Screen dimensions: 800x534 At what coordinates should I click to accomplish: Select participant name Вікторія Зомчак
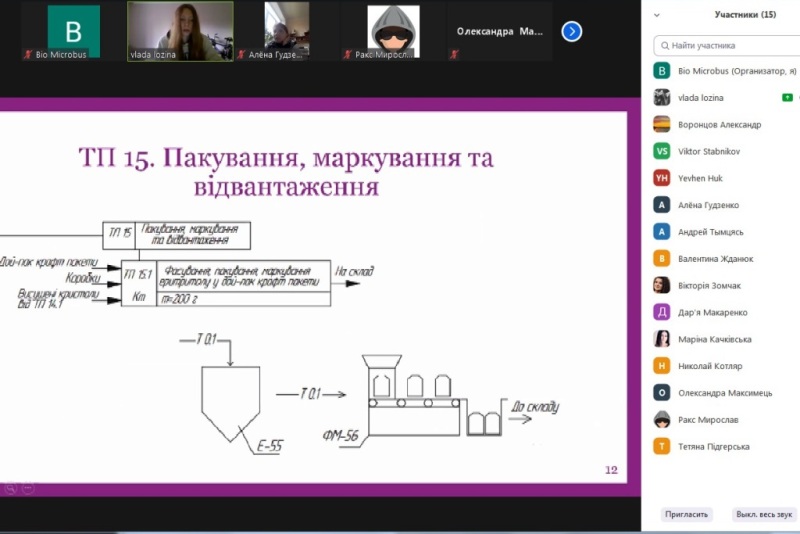pos(709,286)
